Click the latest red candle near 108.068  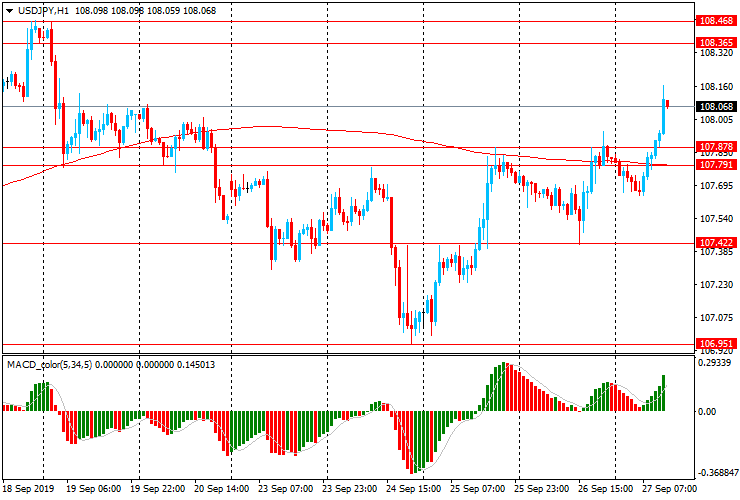click(667, 104)
